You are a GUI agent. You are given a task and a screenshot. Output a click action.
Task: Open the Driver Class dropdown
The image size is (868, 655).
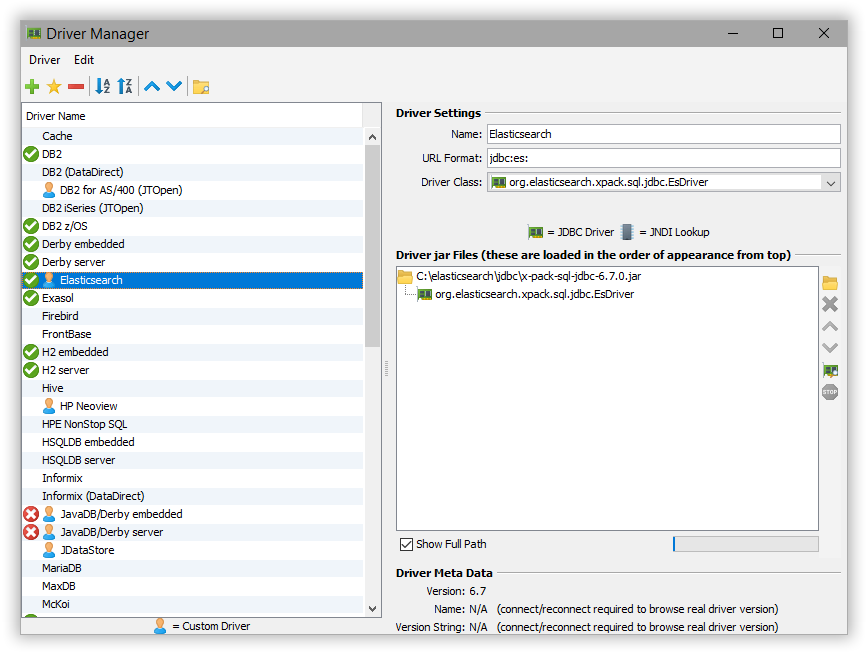833,182
